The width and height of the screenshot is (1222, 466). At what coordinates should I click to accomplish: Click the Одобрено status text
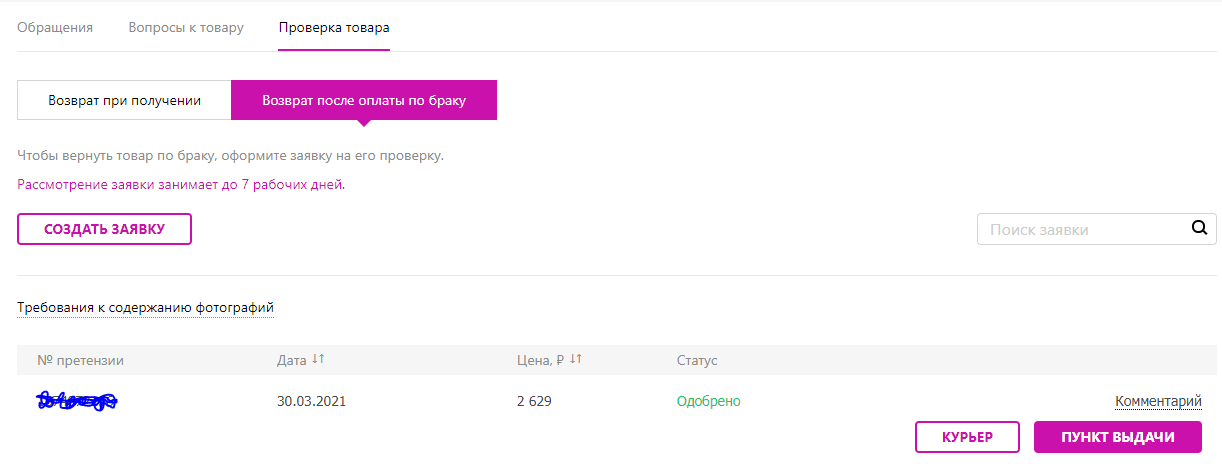point(708,401)
